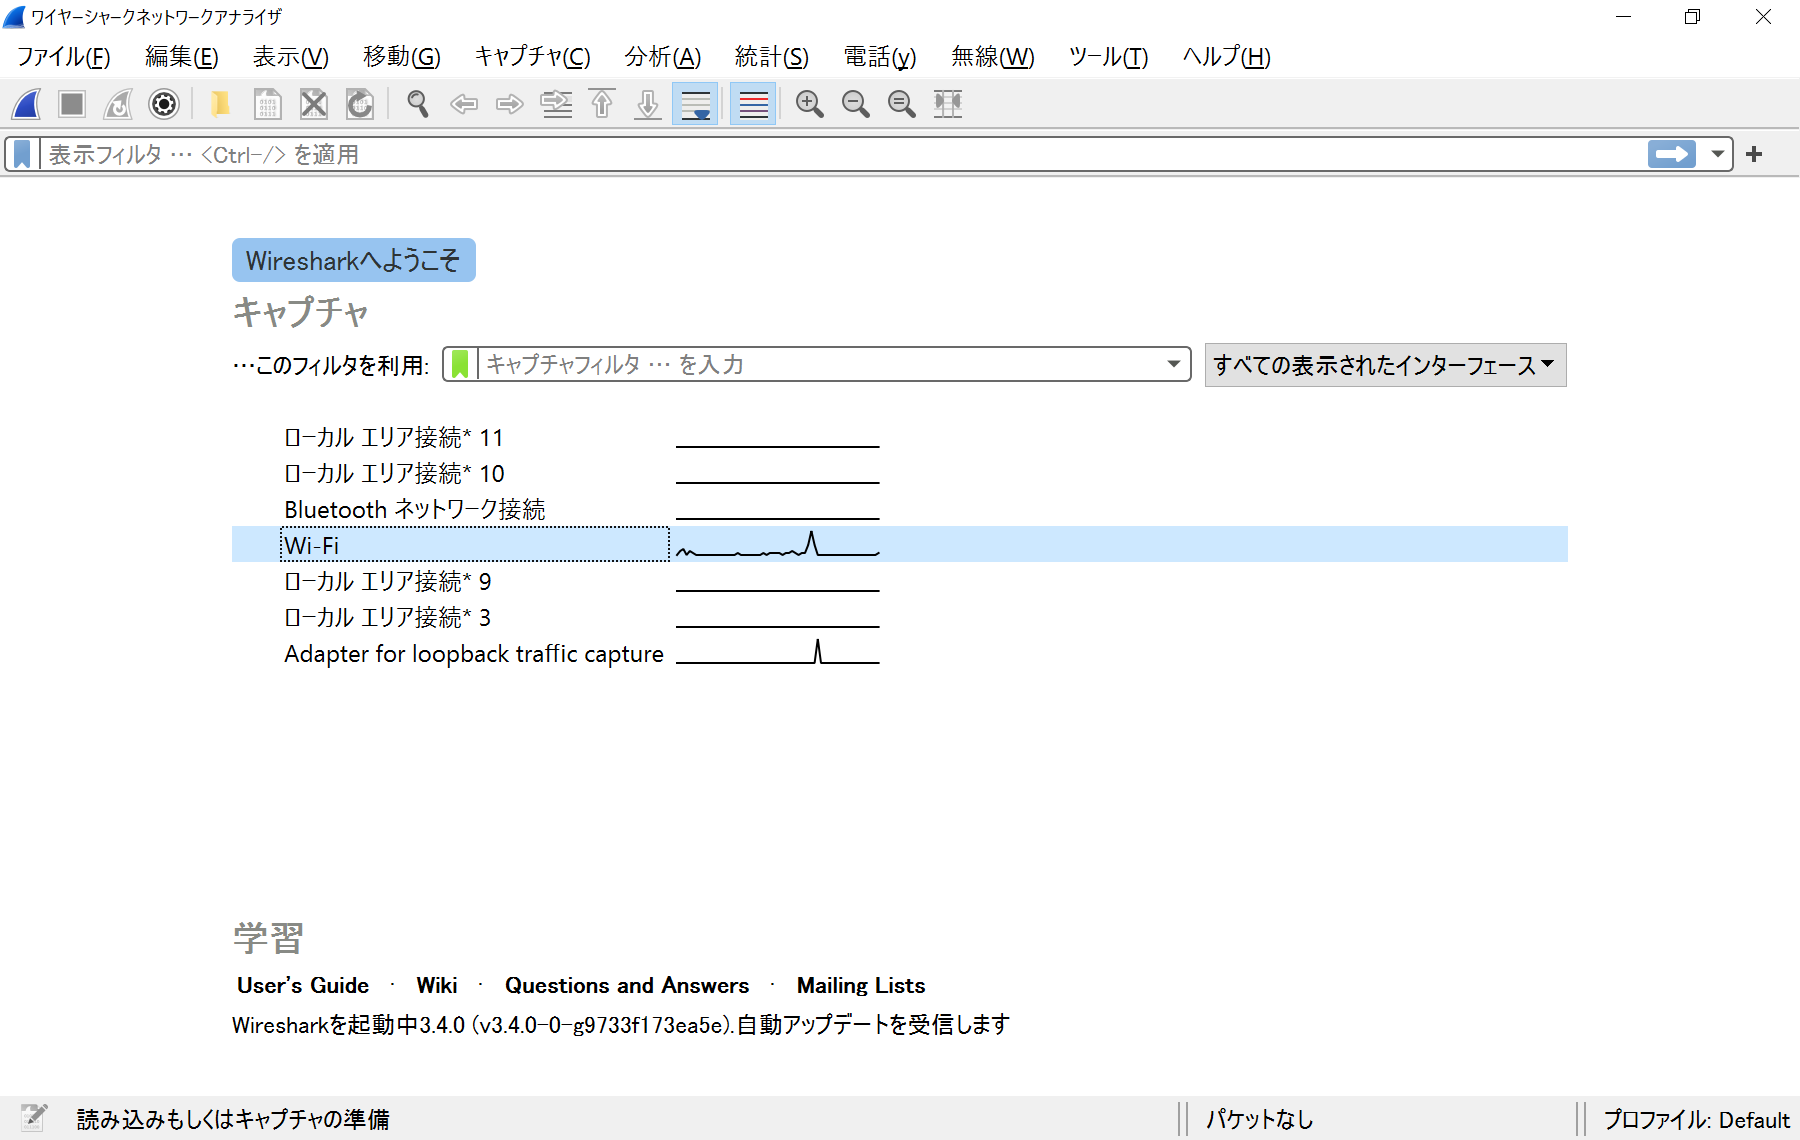Click the status bar expert info icon

pyautogui.click(x=34, y=1118)
